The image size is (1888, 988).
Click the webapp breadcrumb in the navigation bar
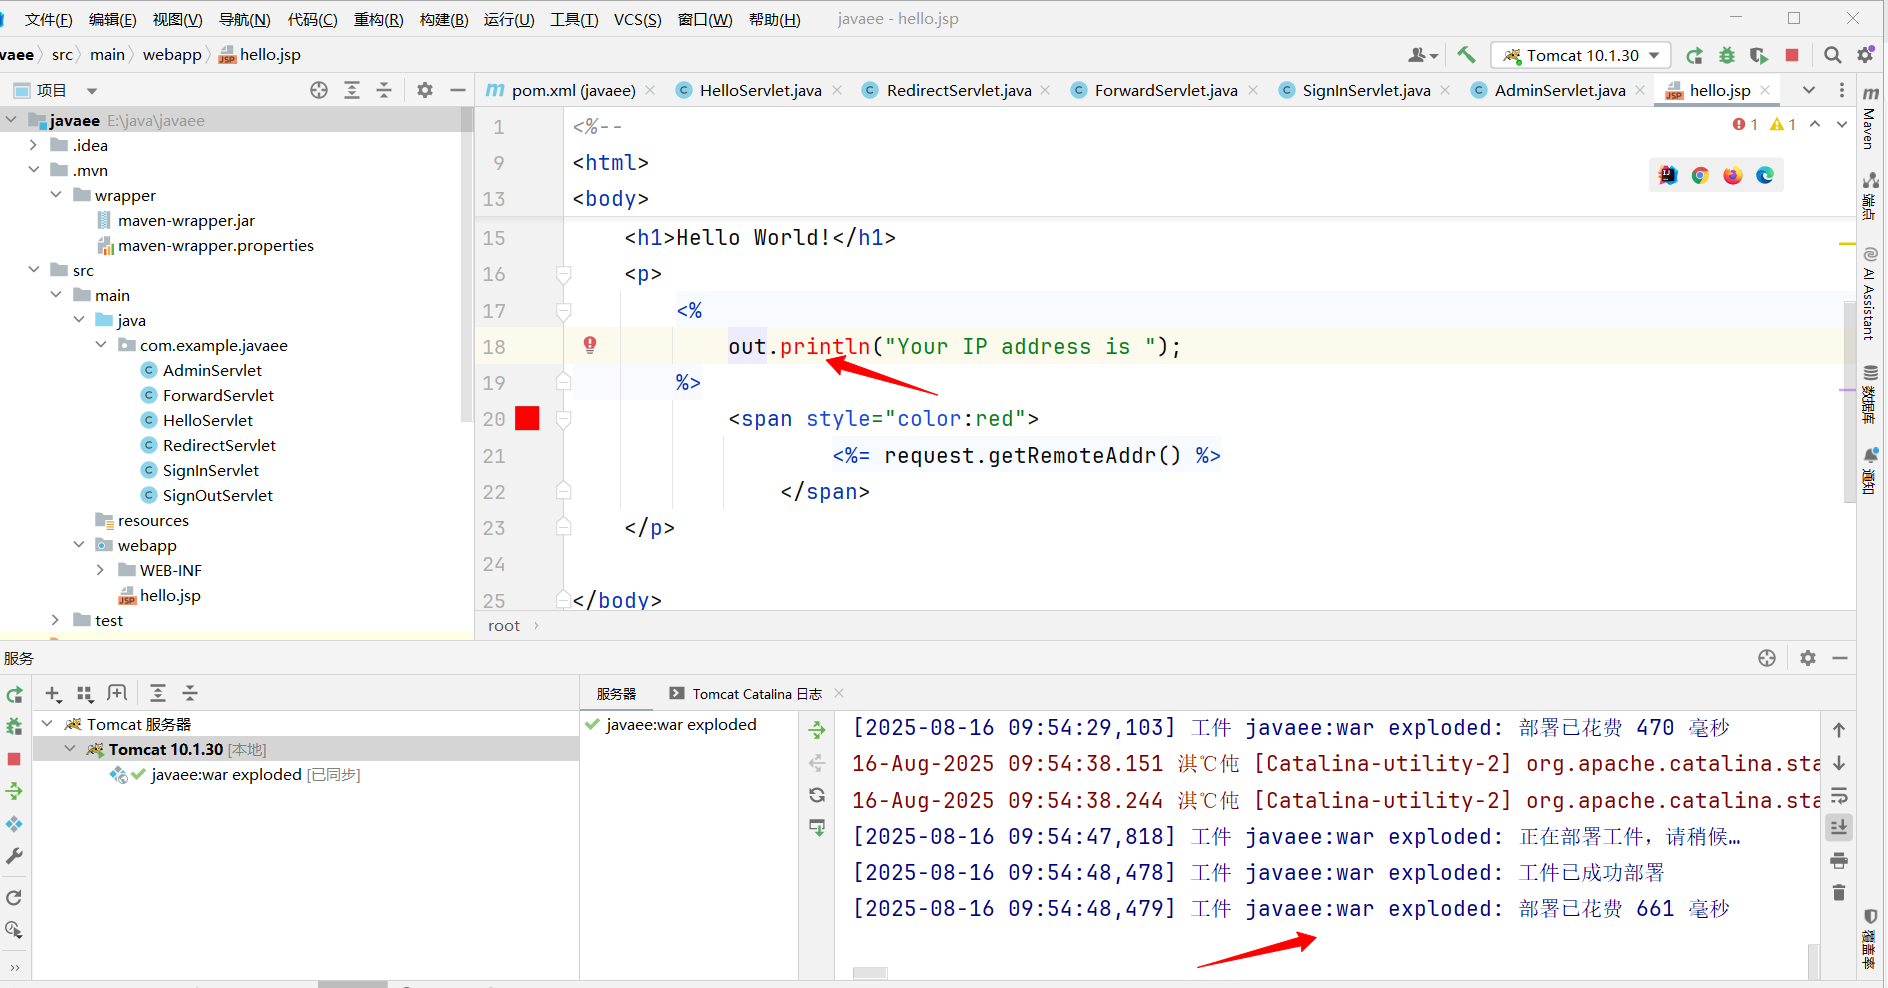pos(171,55)
